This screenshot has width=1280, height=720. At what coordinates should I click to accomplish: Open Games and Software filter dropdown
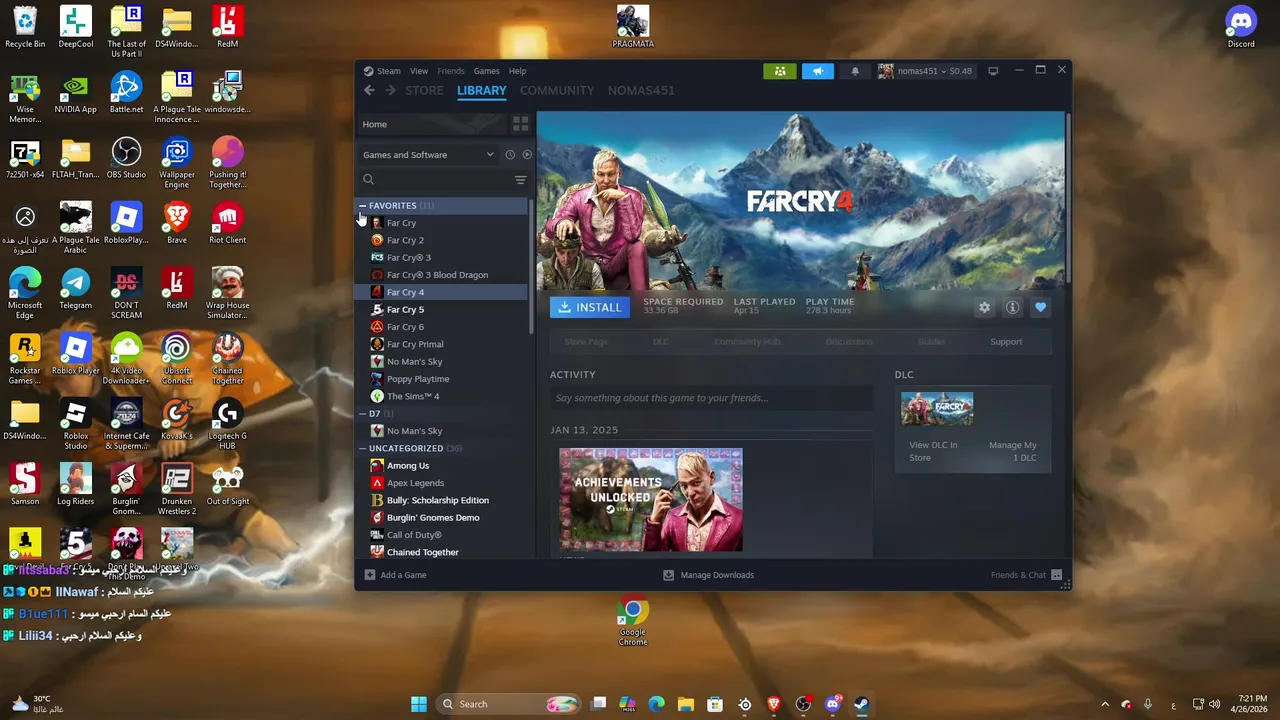[x=428, y=155]
